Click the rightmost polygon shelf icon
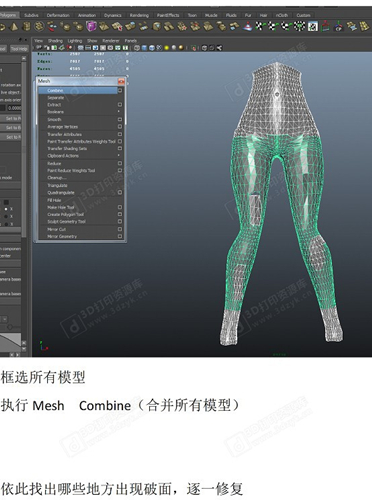The width and height of the screenshot is (372, 500). click(366, 26)
